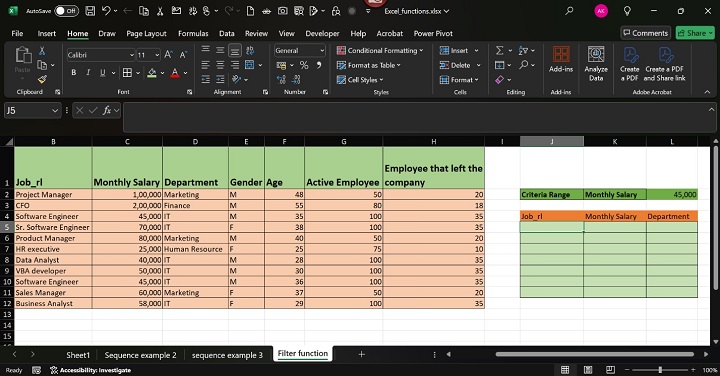720x376 pixels.
Task: Click Insert Function fx icon
Action: click(x=107, y=111)
